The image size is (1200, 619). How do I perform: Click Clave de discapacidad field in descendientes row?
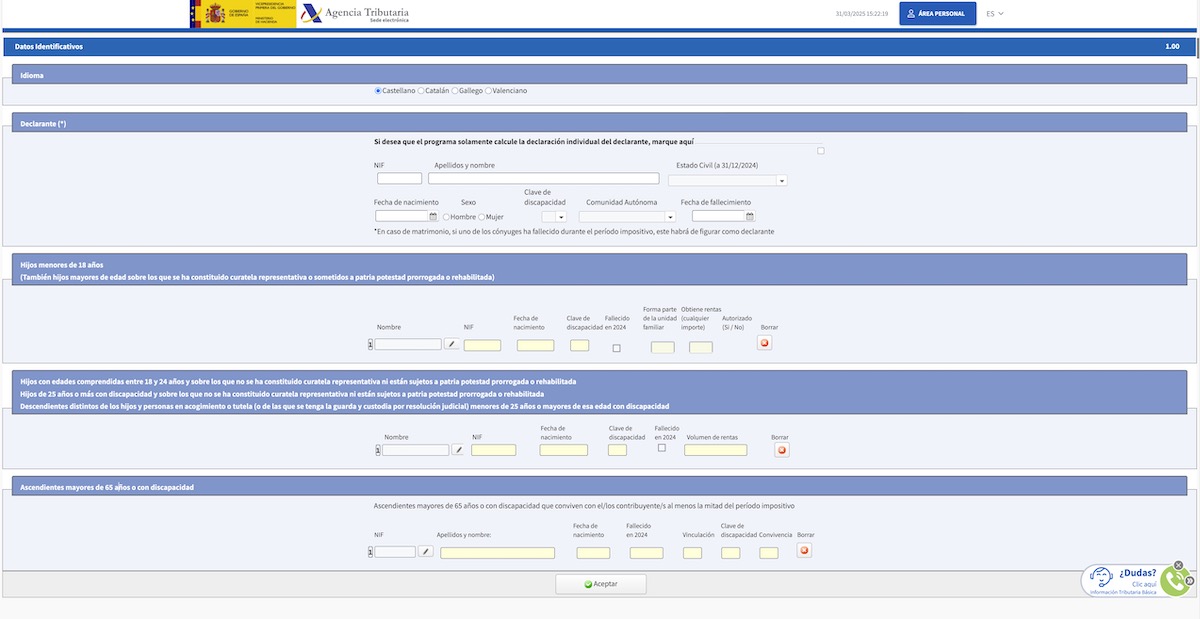pos(617,450)
